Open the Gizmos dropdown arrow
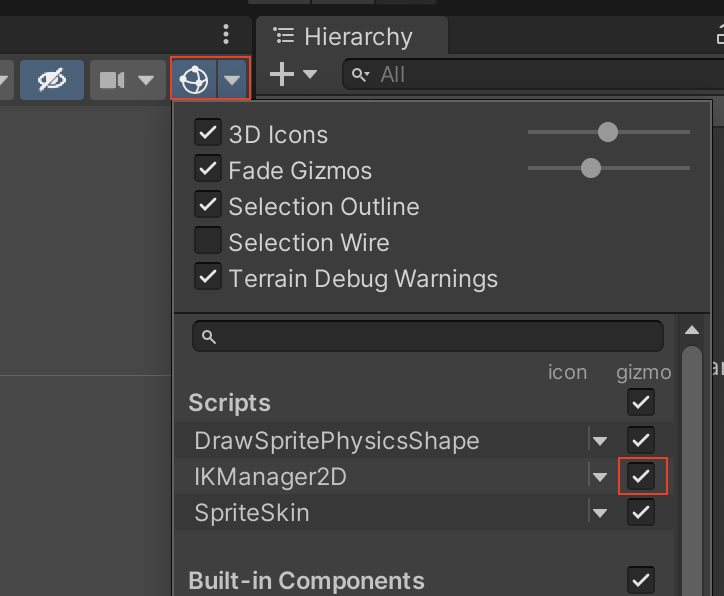This screenshot has width=724, height=596. (x=233, y=80)
